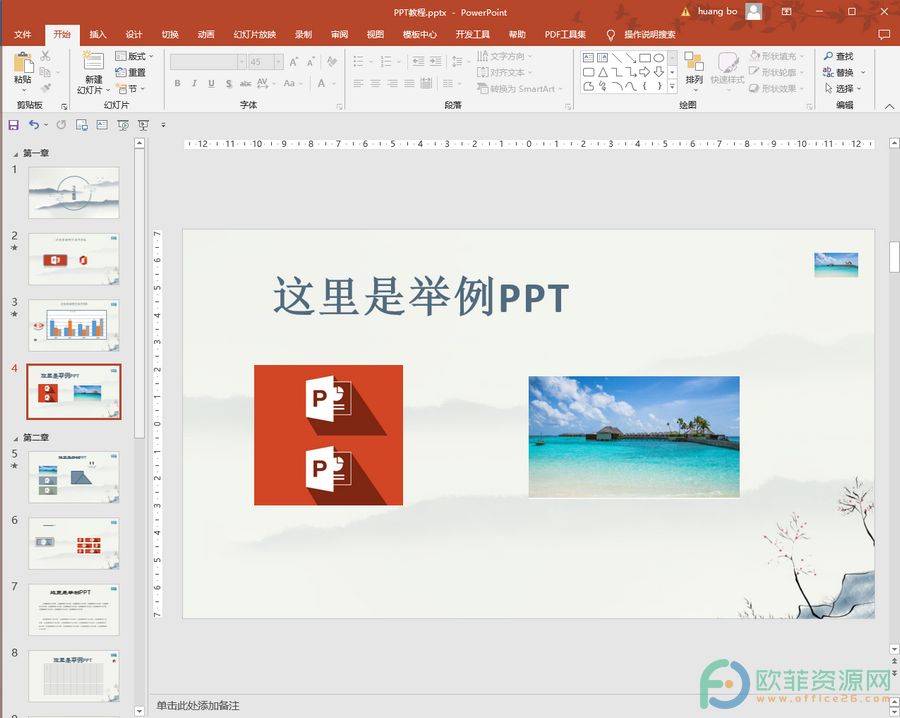This screenshot has height=718, width=900.
Task: Open the Font Color (A) picker
Action: point(325,83)
